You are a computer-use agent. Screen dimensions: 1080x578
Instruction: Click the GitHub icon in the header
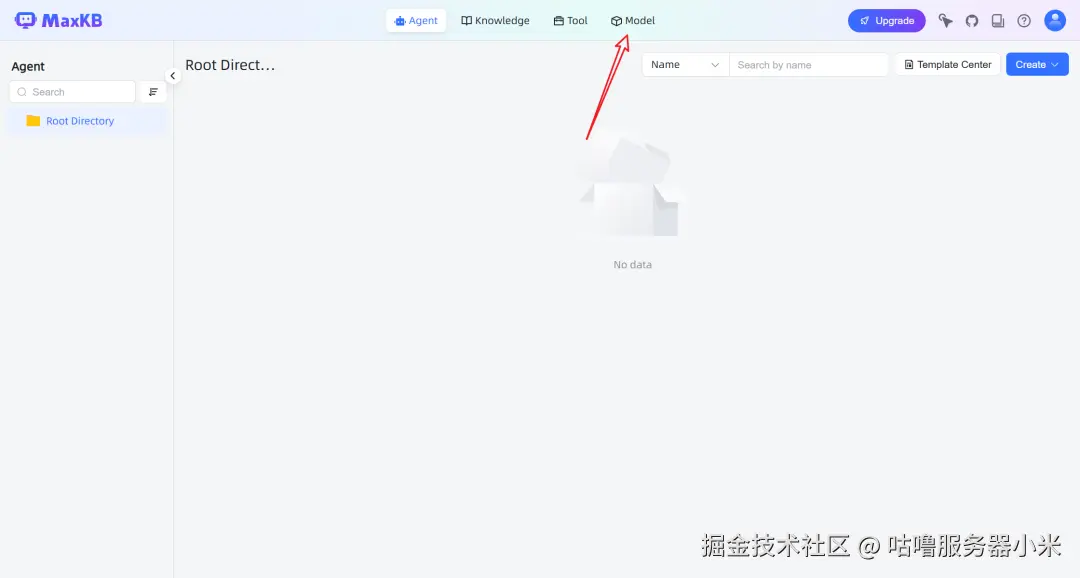coord(971,20)
